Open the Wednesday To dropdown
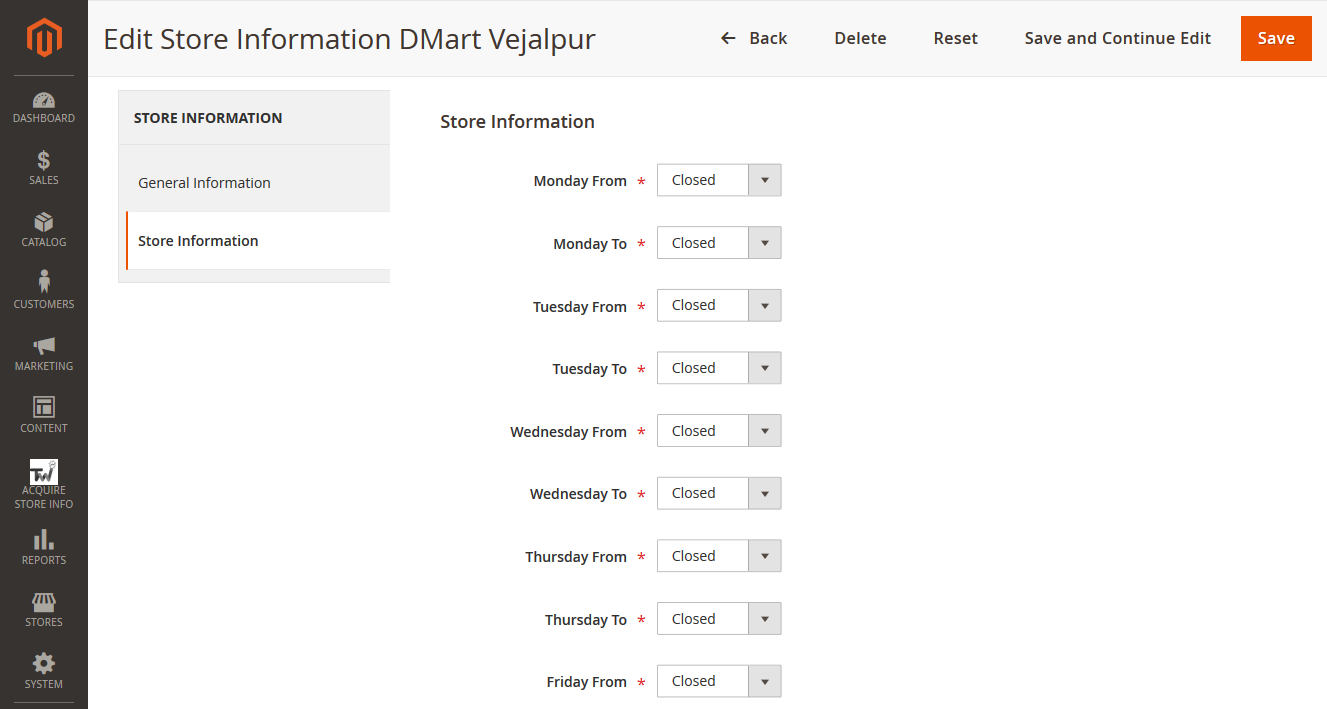This screenshot has width=1327, height=709. coord(719,493)
